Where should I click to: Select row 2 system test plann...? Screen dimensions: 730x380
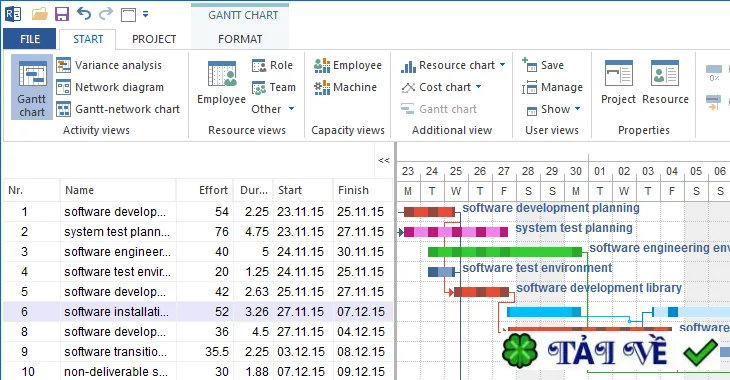coord(198,231)
